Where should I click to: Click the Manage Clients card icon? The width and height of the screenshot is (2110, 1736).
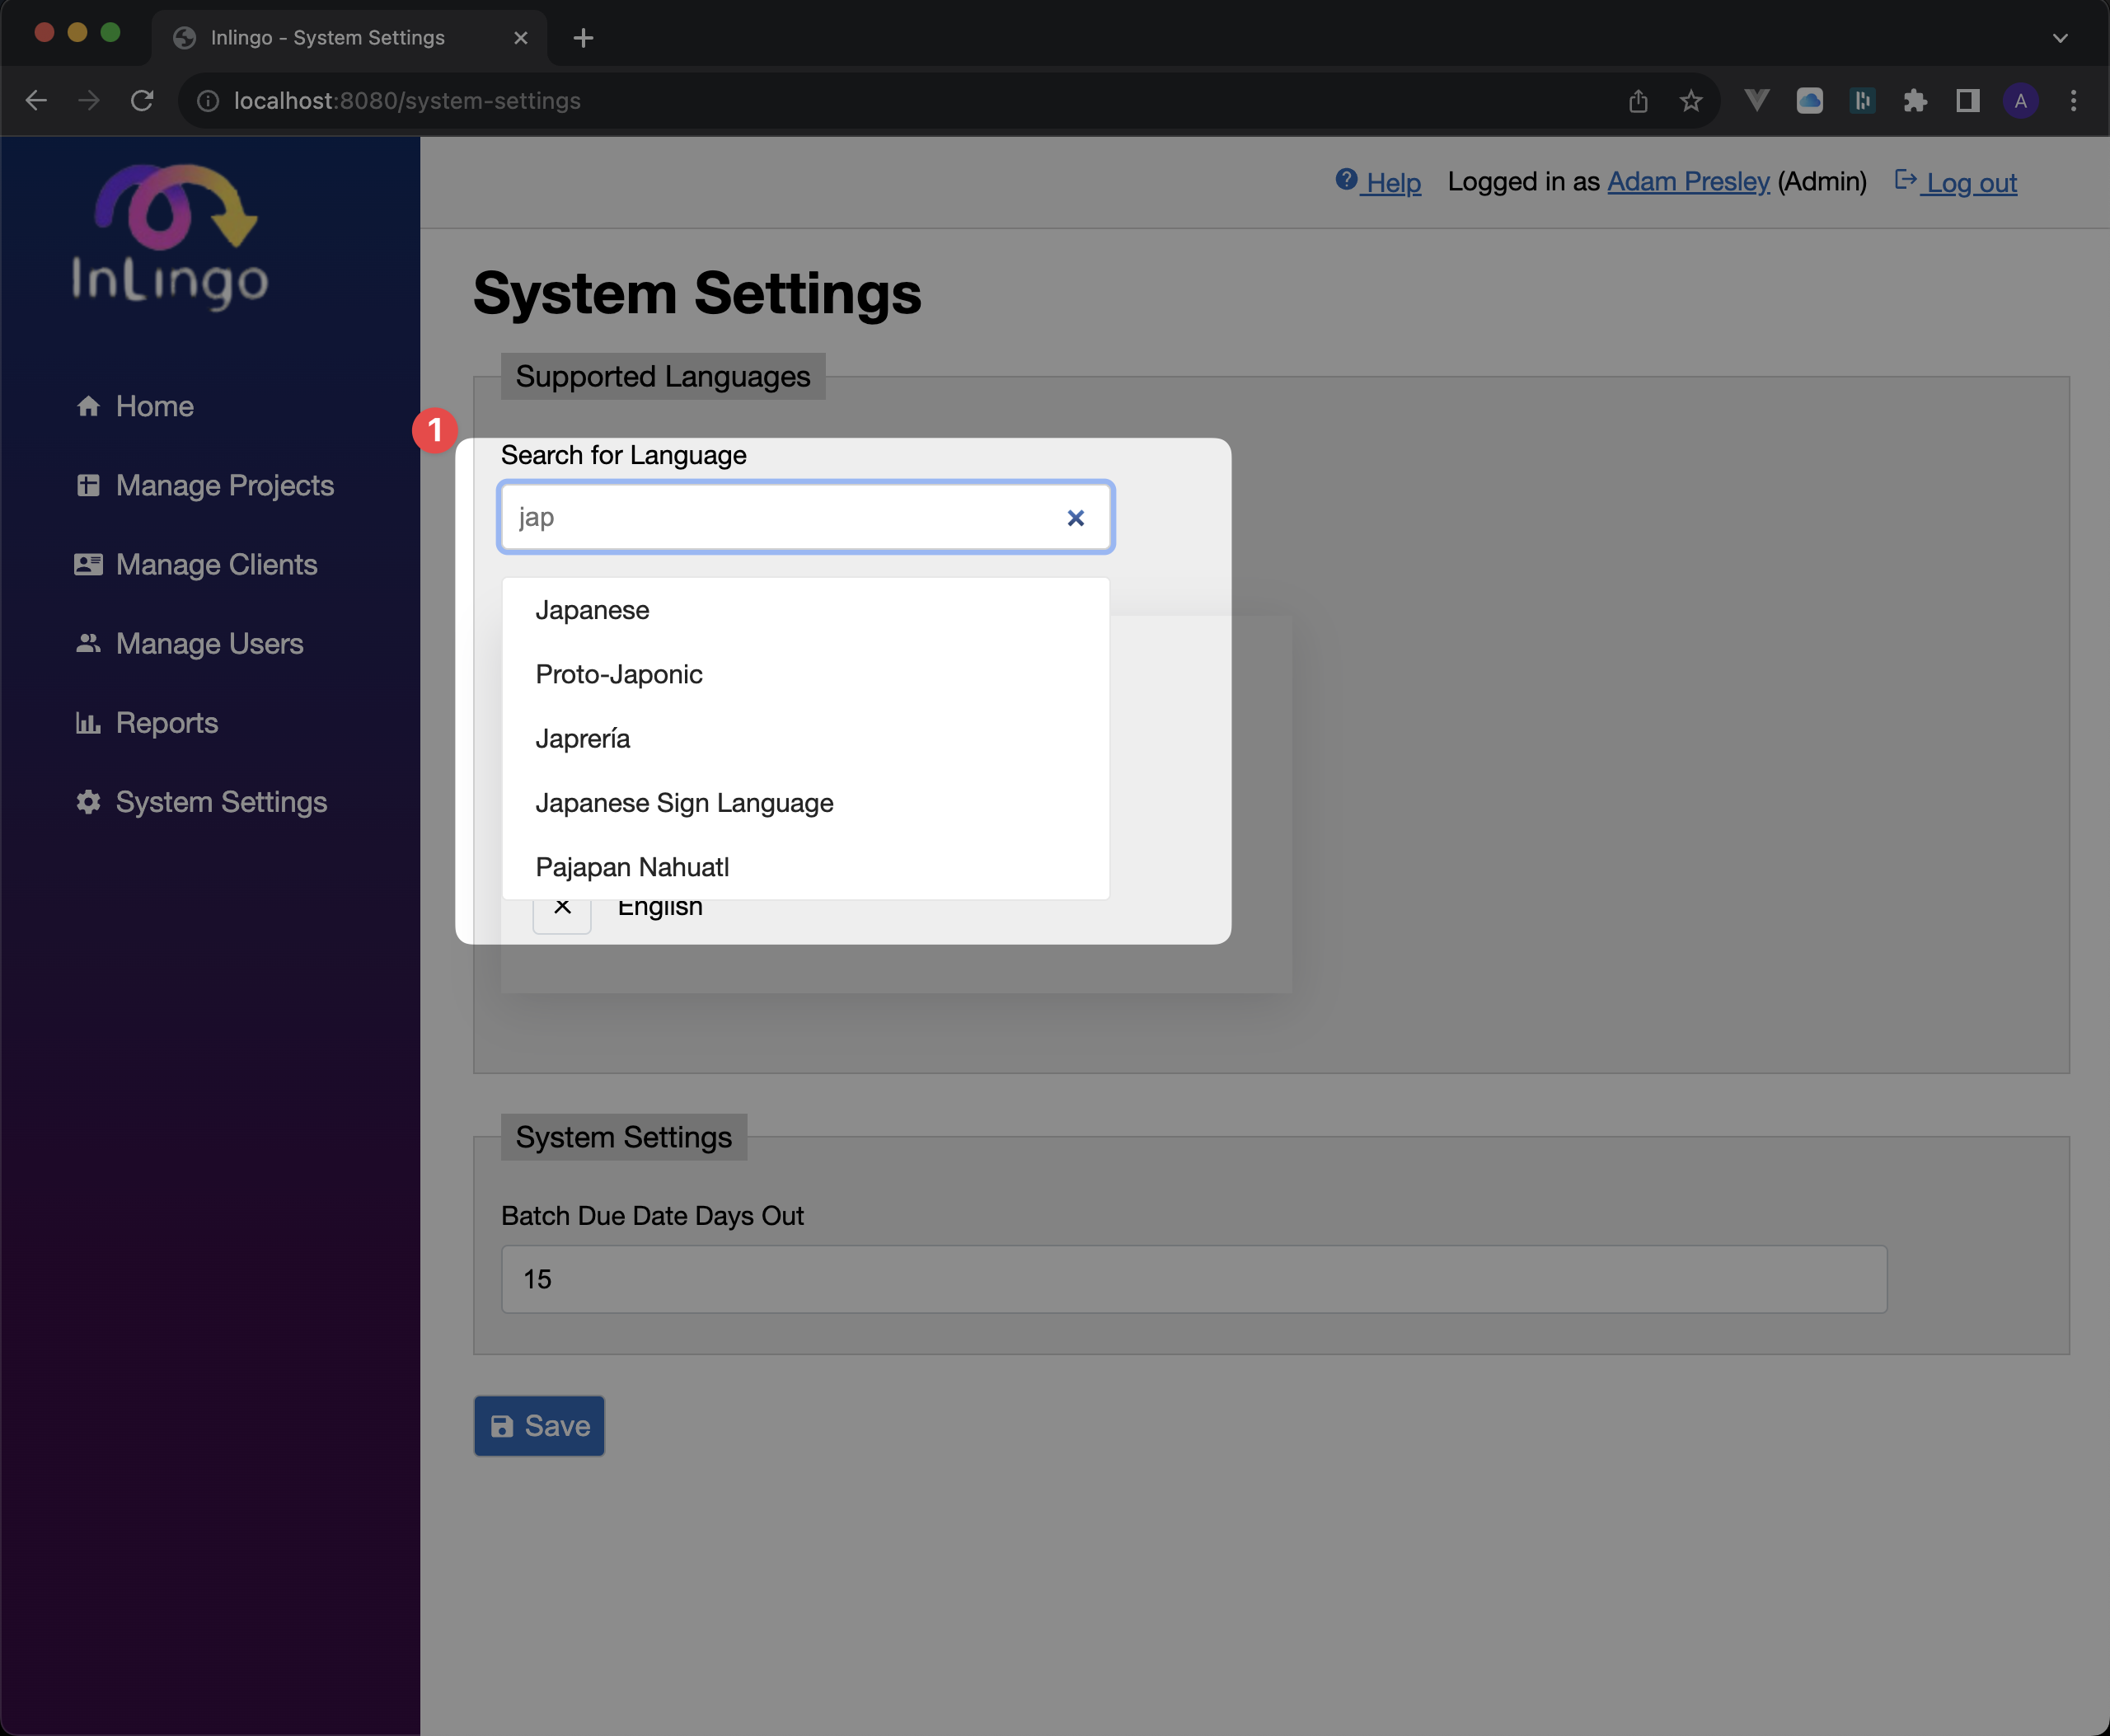click(x=89, y=564)
